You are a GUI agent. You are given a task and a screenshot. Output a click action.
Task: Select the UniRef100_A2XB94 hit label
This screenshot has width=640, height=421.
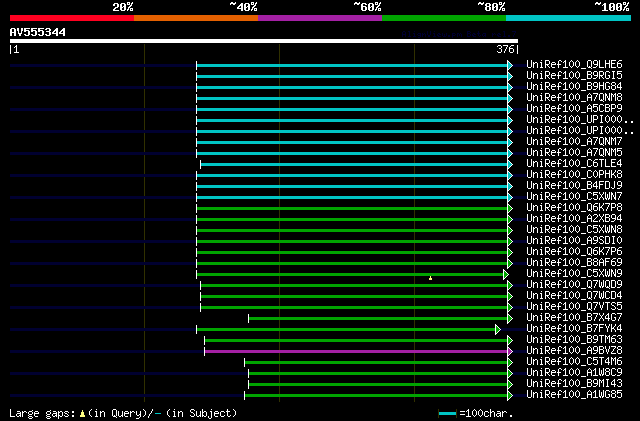574,219
